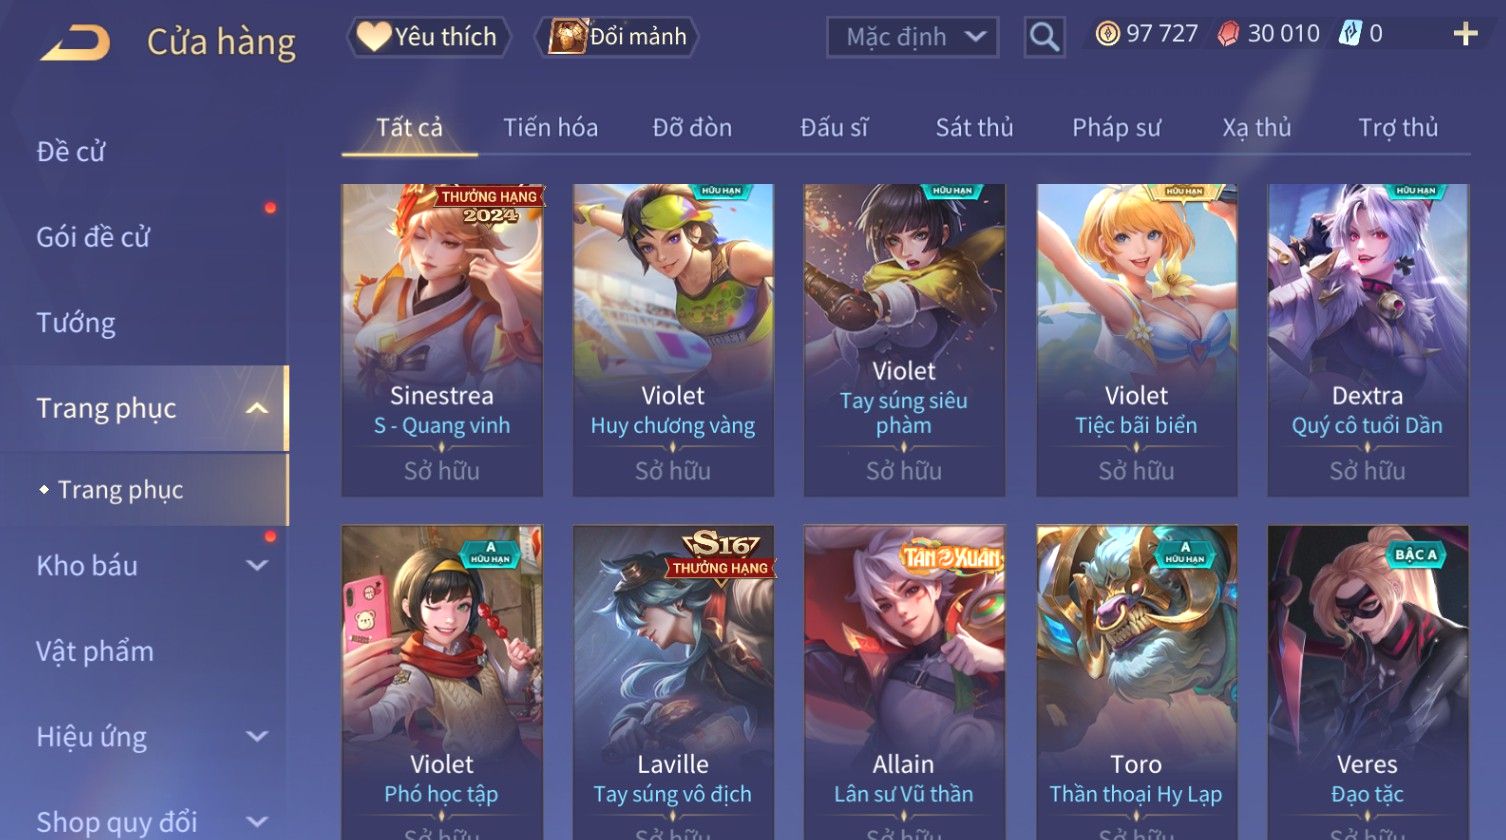Open the Vật phẩm sidebar item
The width and height of the screenshot is (1506, 840).
pyautogui.click(x=95, y=651)
